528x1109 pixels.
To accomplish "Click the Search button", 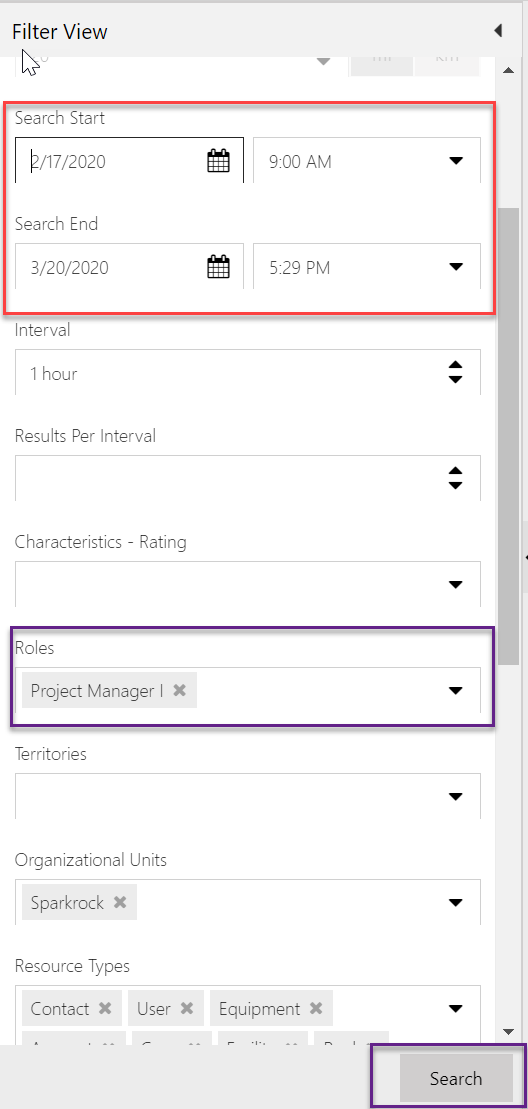I will (x=456, y=1079).
